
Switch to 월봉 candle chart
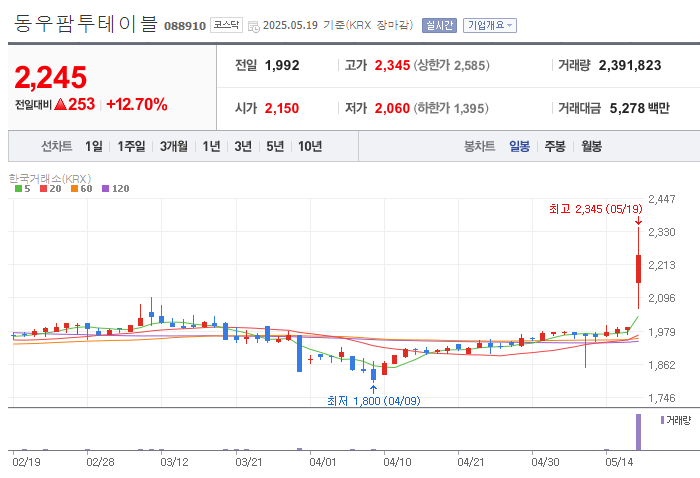592,146
